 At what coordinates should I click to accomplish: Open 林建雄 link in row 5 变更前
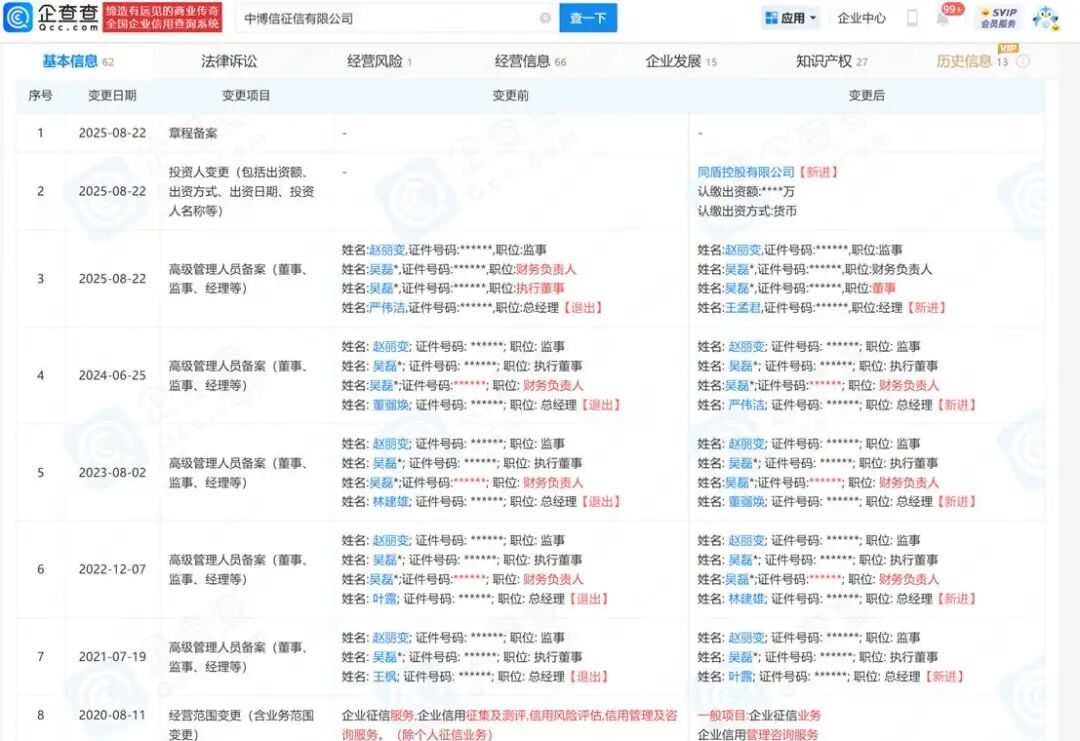(x=391, y=502)
